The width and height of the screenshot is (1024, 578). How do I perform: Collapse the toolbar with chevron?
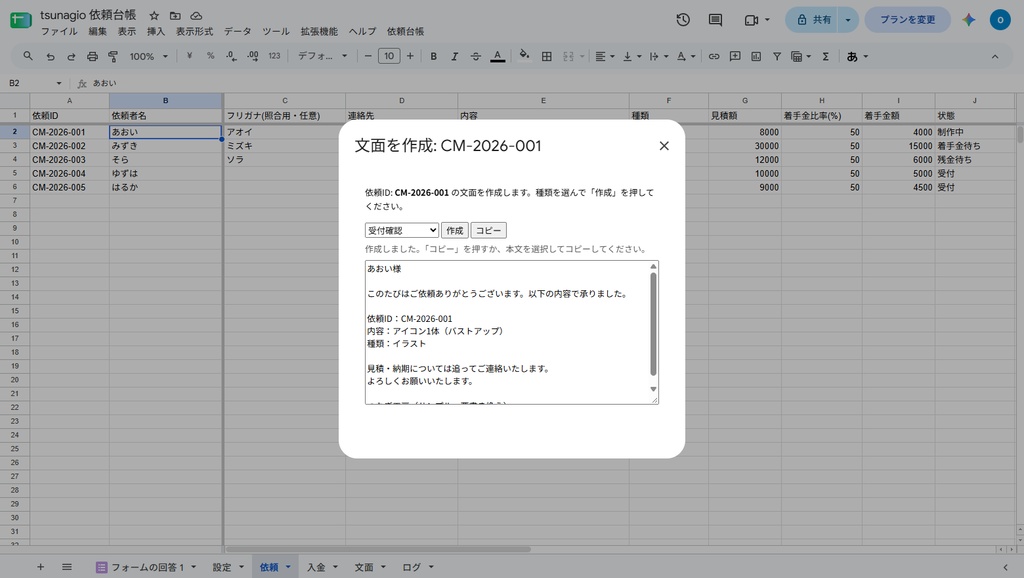[x=995, y=57]
